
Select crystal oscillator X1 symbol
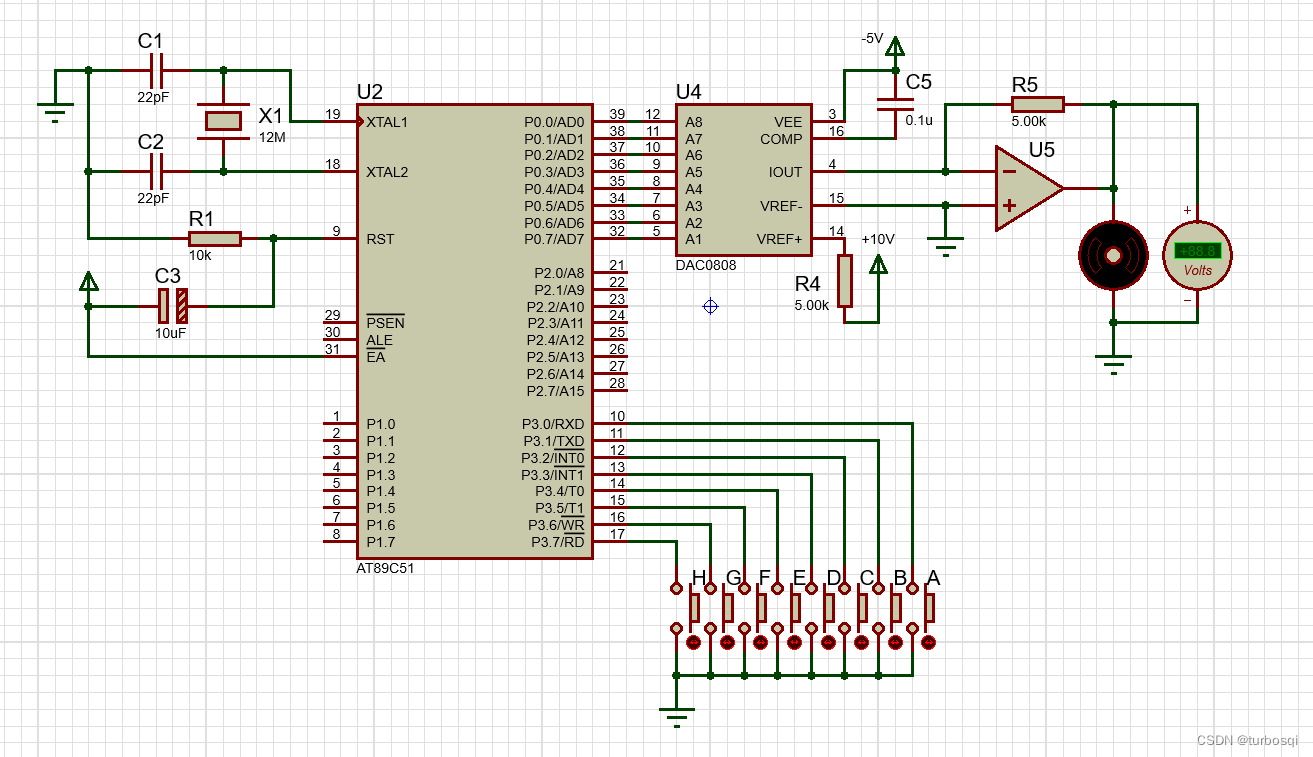tap(222, 121)
